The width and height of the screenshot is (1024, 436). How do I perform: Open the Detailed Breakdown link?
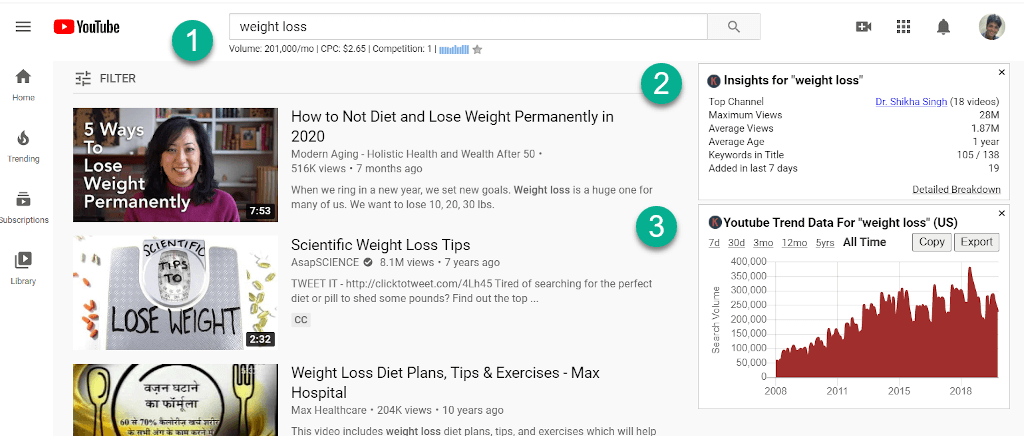pos(956,189)
